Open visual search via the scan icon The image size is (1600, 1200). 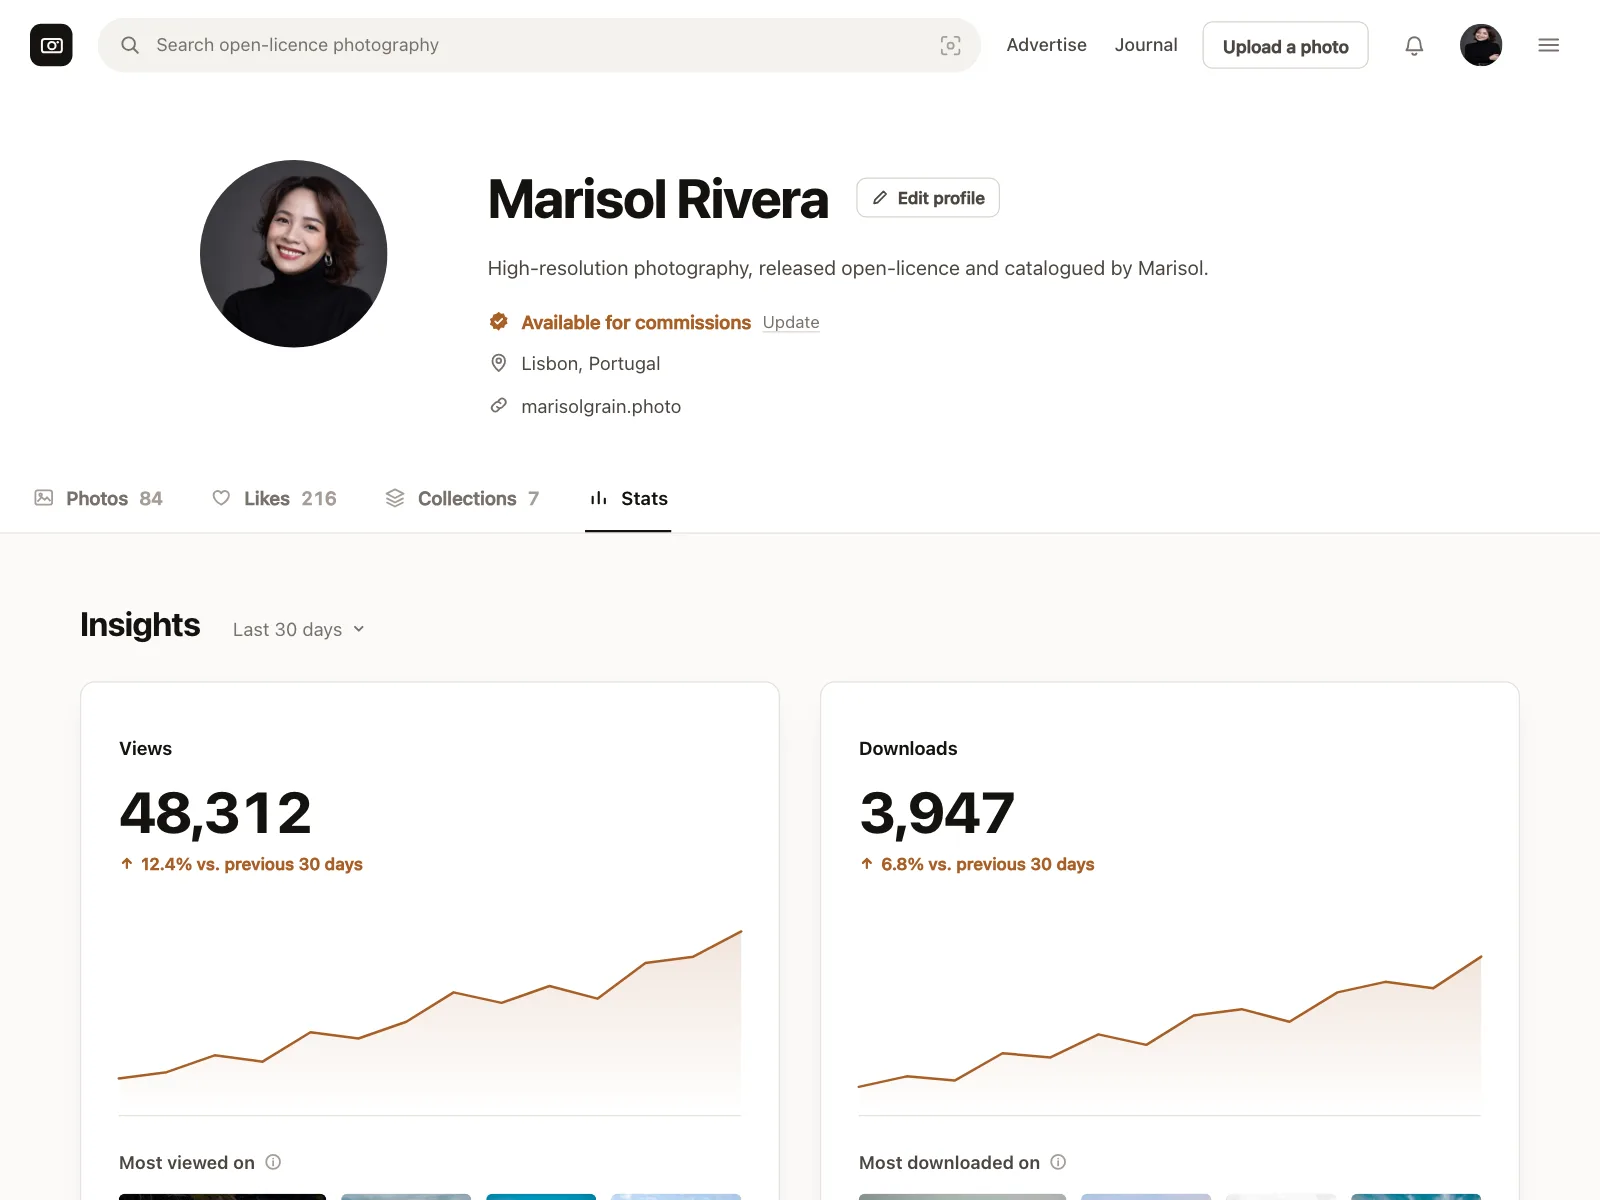950,45
